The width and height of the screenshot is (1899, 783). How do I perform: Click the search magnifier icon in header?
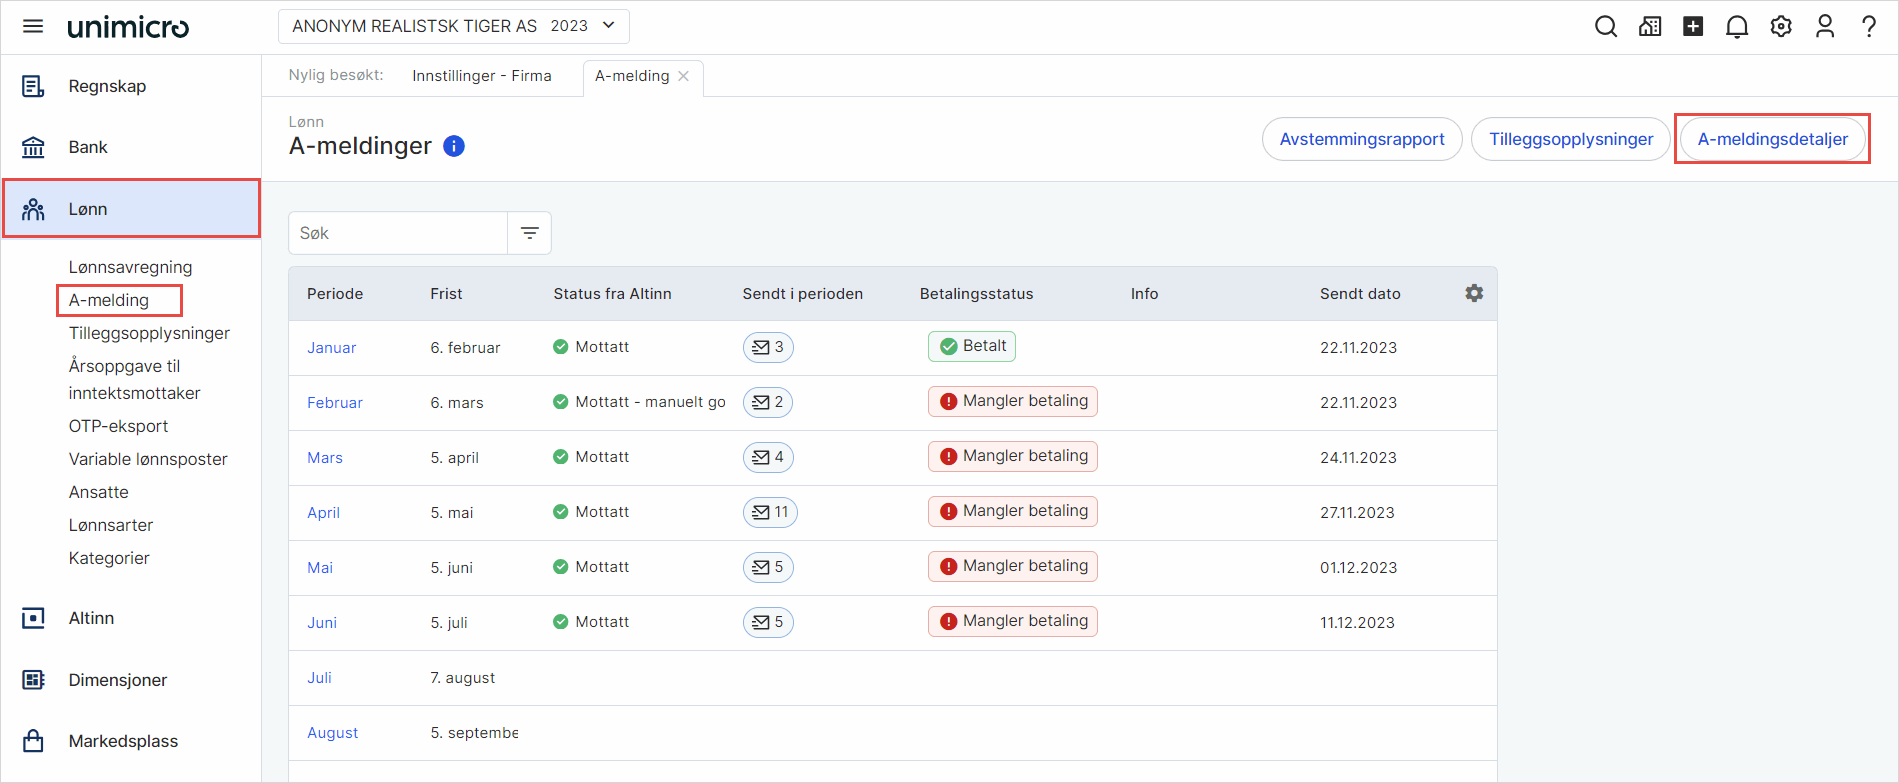coord(1605,27)
